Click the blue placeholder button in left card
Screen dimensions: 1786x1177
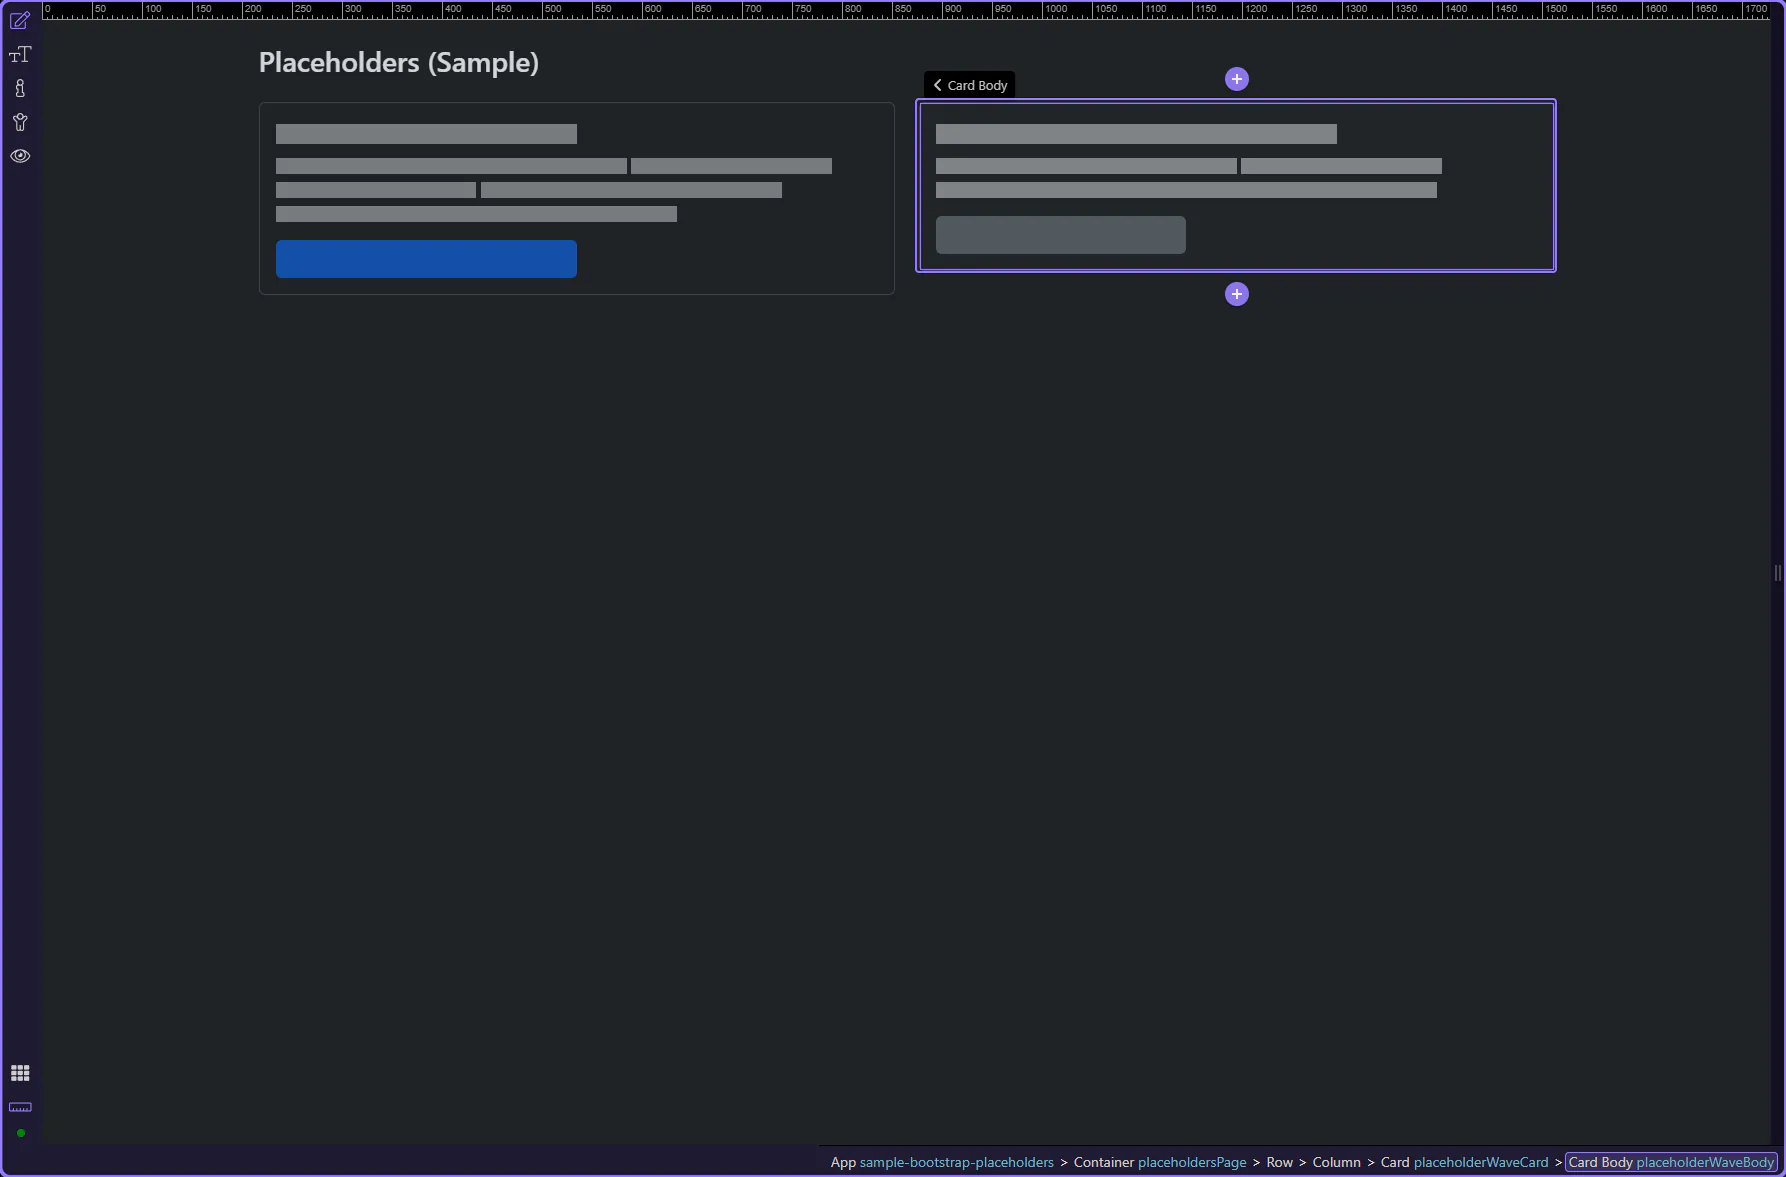tap(426, 259)
